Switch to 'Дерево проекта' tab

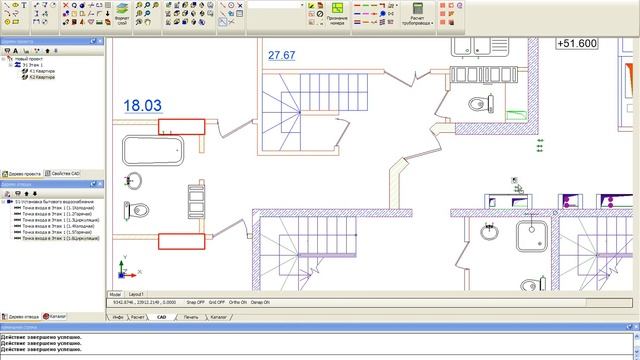22,174
